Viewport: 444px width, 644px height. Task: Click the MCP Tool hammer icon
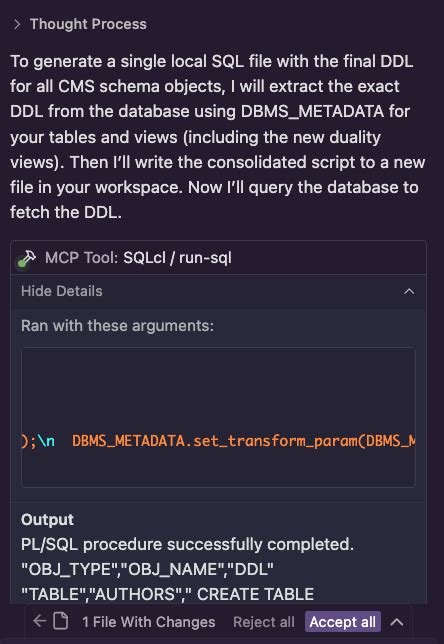(x=27, y=259)
